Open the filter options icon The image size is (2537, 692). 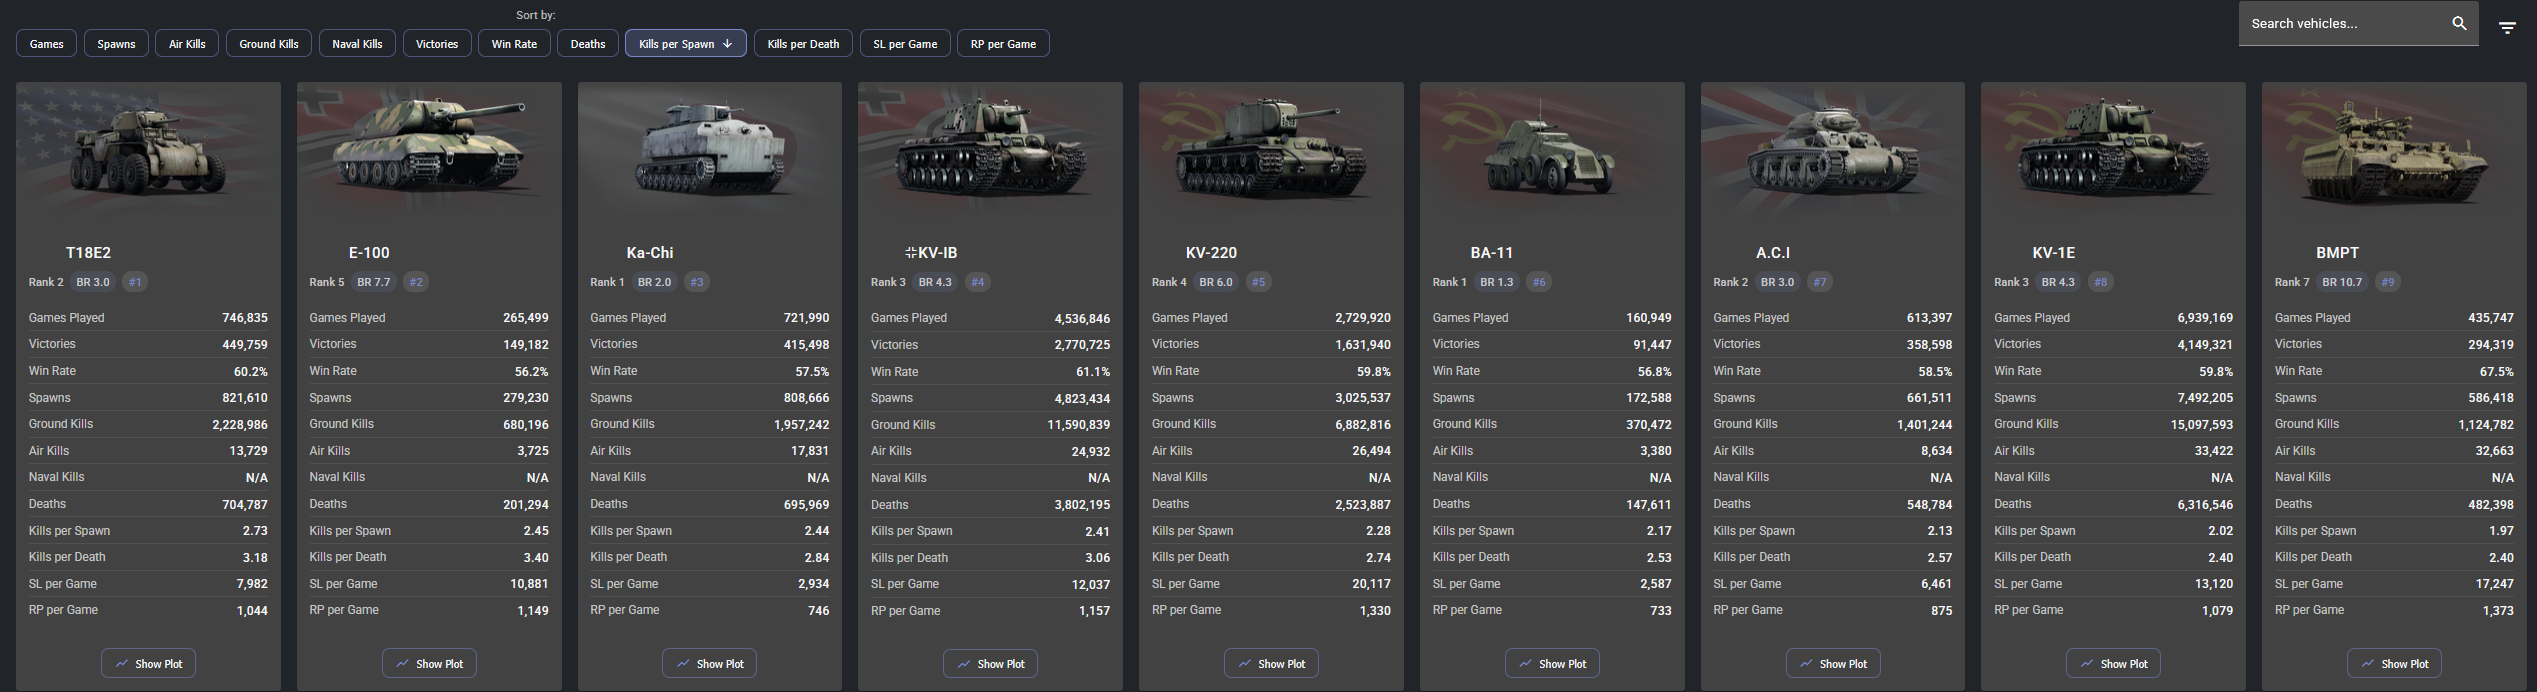coord(2507,28)
